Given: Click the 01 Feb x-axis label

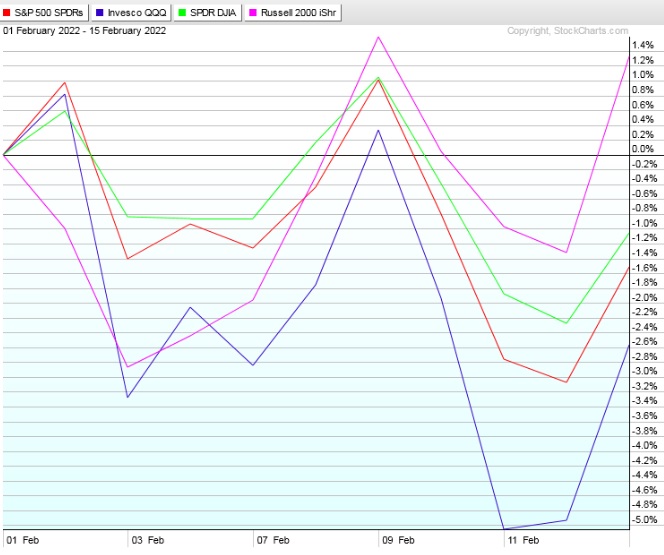Looking at the screenshot, I should (x=23, y=540).
